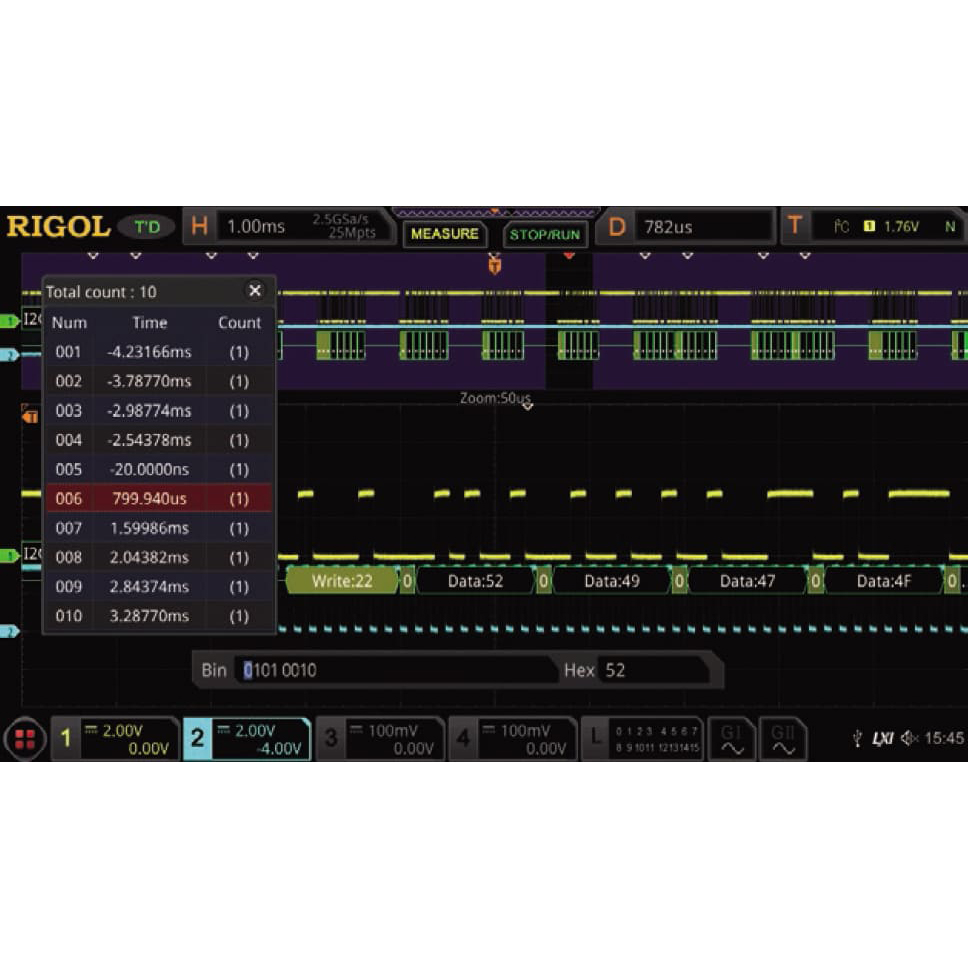968x968 pixels.
Task: Open the GI signal generator icon
Action: pyautogui.click(x=732, y=739)
